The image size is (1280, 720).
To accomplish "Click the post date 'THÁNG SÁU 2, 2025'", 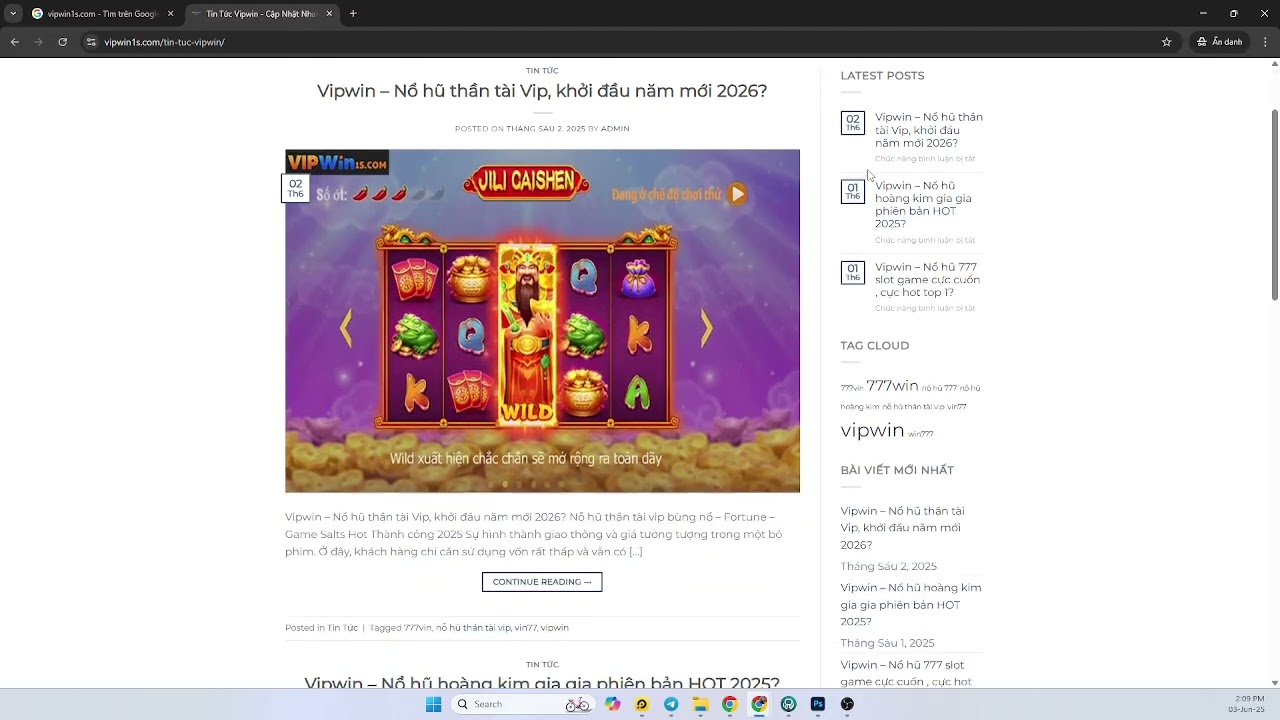I will tap(546, 129).
